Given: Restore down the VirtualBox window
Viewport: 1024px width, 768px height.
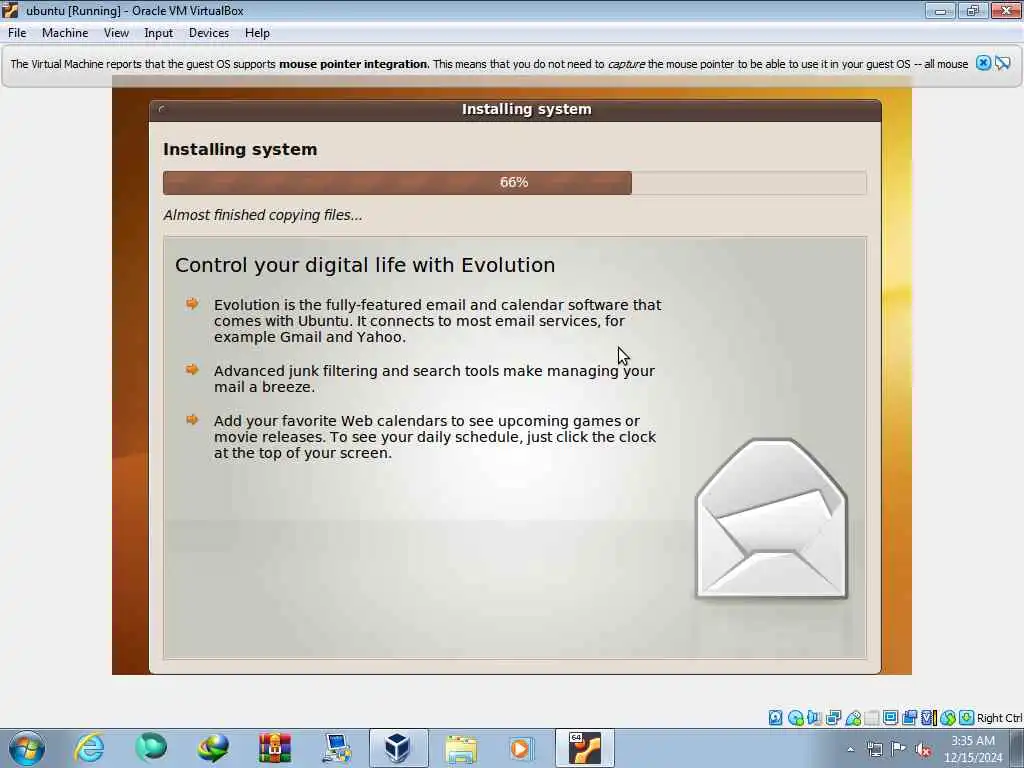Looking at the screenshot, I should [x=972, y=10].
